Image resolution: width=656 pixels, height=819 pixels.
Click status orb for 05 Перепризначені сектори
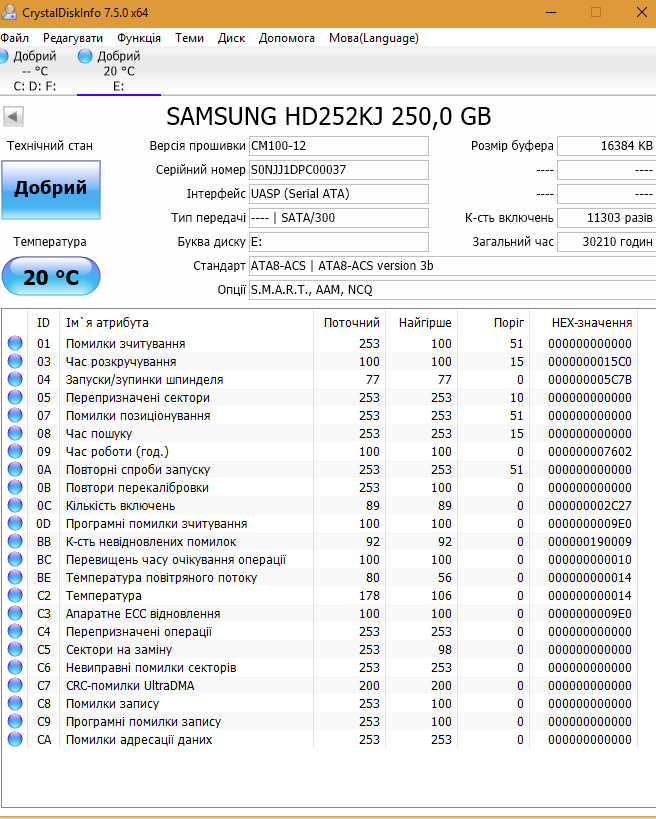pos(15,397)
